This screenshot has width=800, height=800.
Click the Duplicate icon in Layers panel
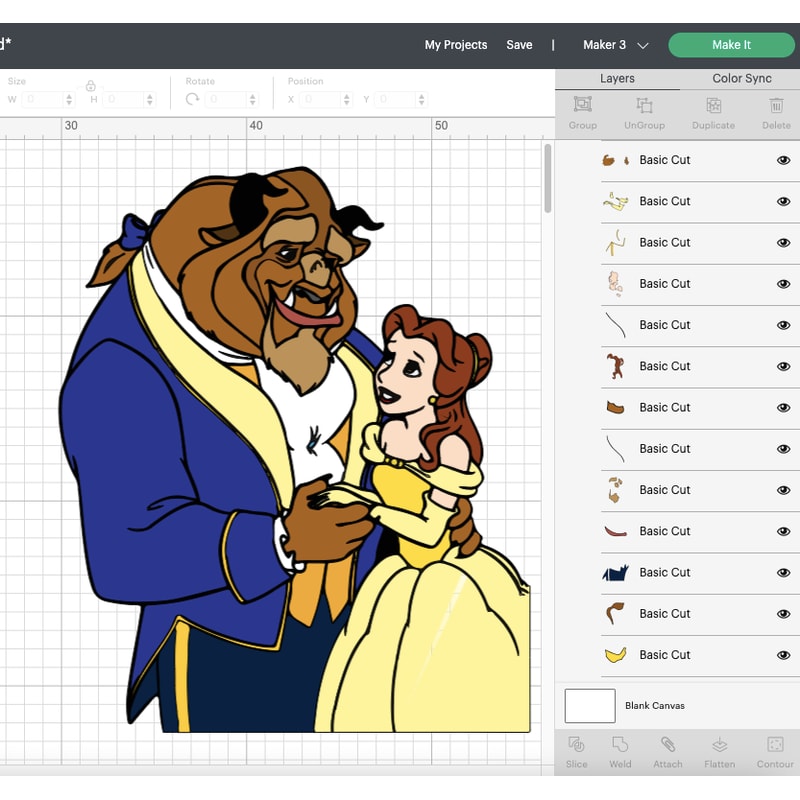(712, 110)
